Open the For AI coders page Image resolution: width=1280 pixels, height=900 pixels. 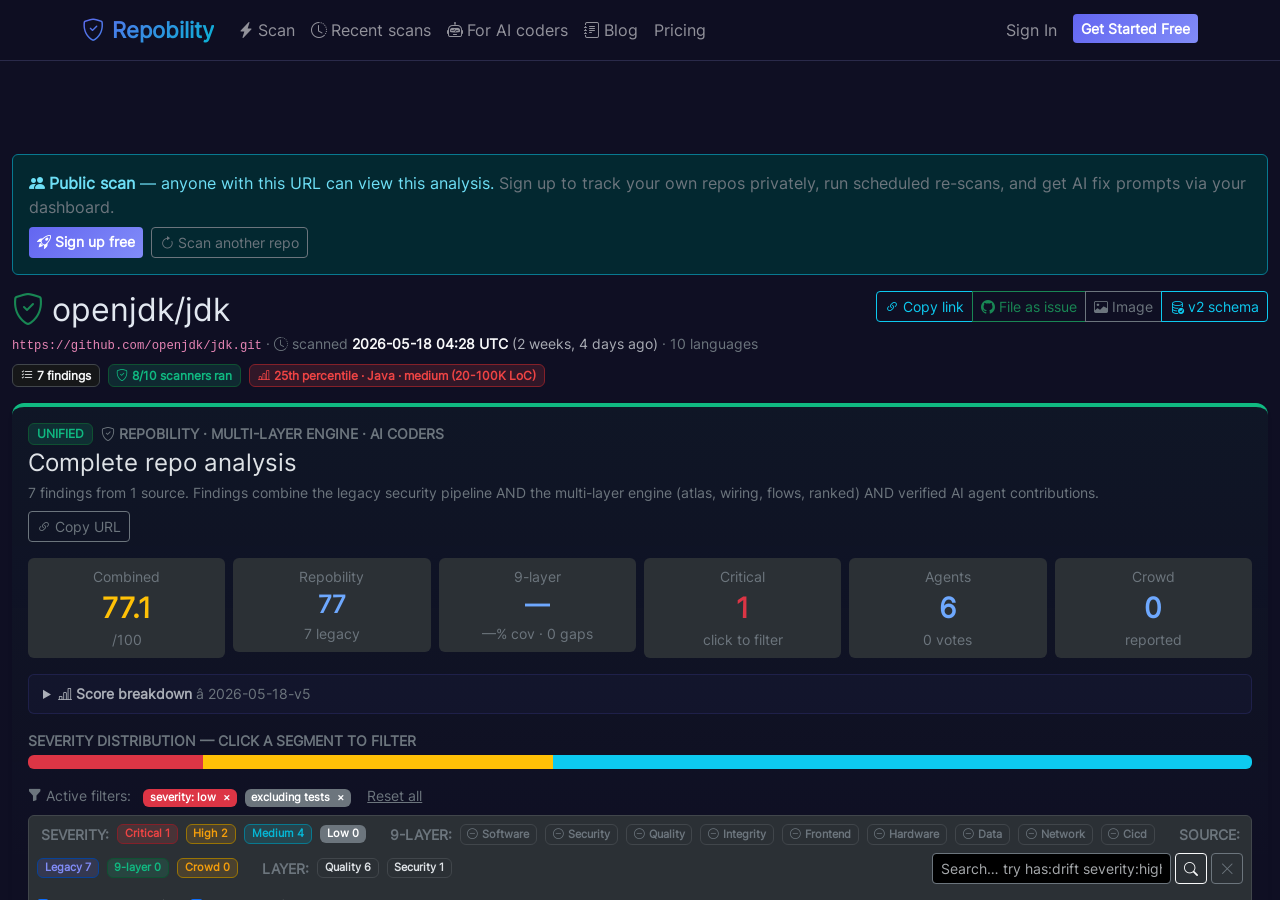507,30
